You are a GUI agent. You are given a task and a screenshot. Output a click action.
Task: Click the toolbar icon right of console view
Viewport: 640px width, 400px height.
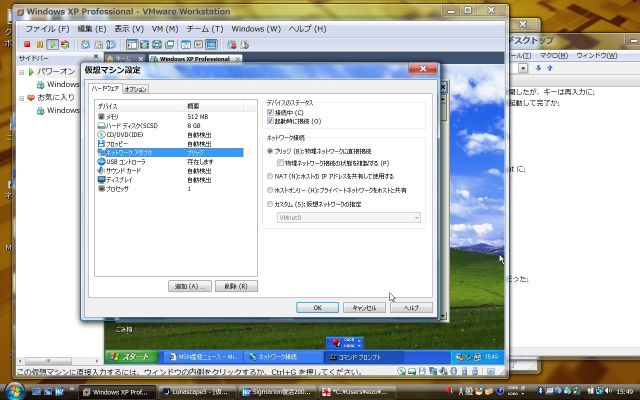click(x=211, y=44)
